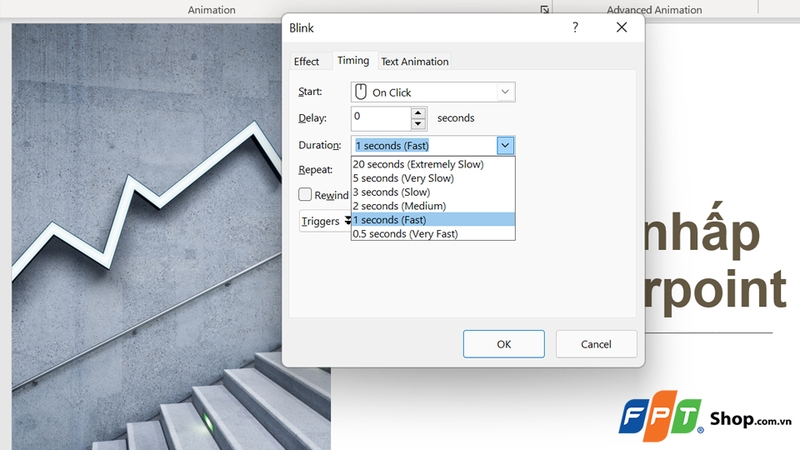Toggle the Rewind checkbox

[305, 194]
